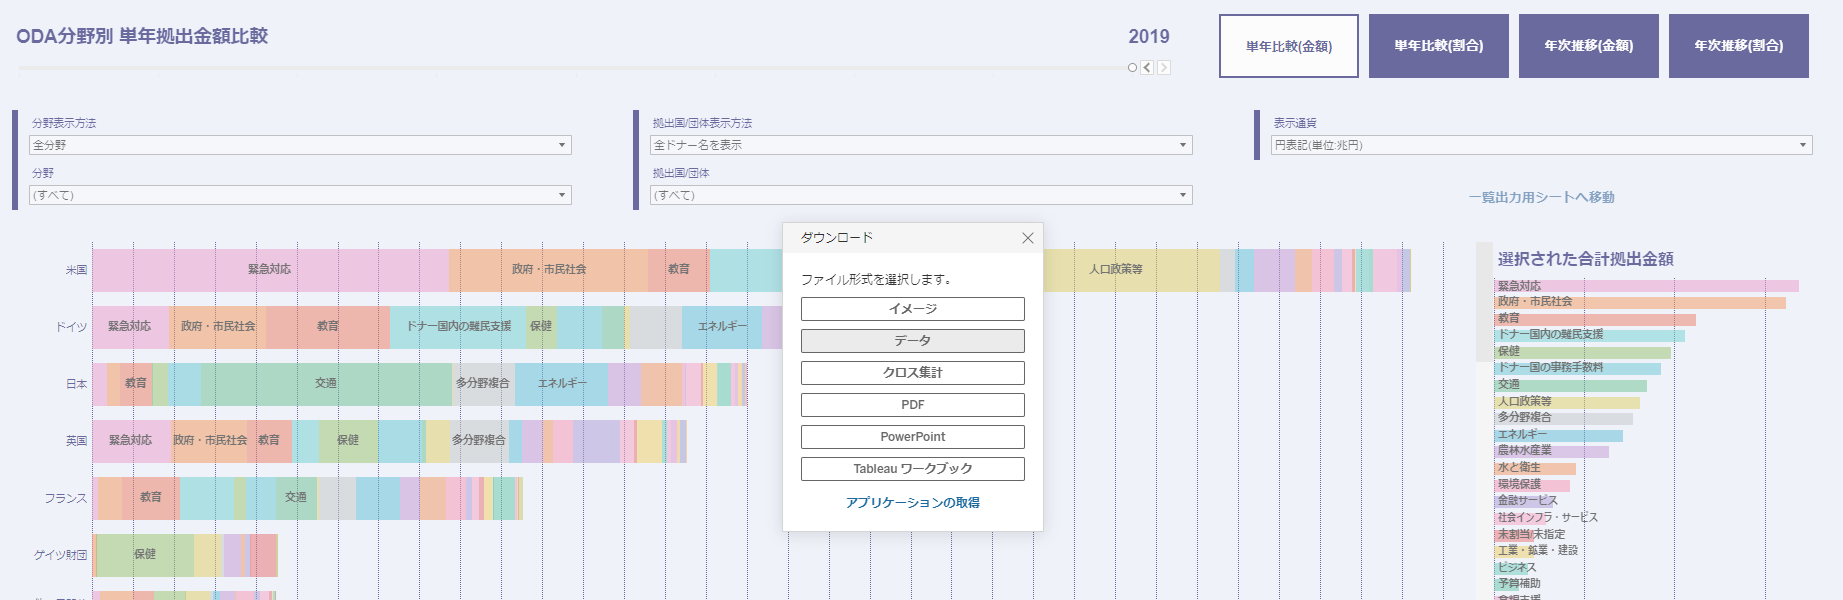Click 日本 多分野複合 bar segment
1843x600 pixels.
(483, 384)
